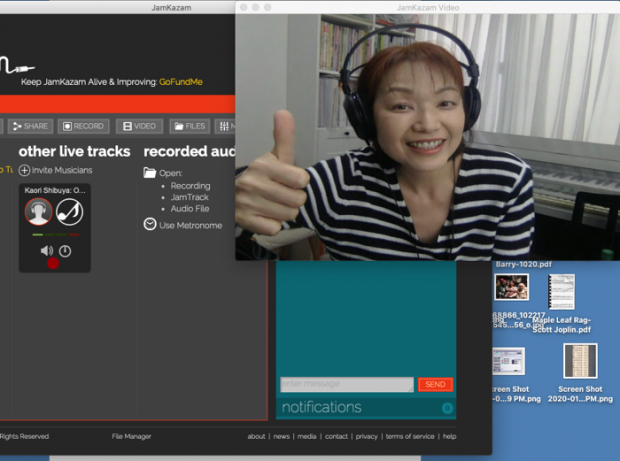Open Maple Leaf Rag-Scott Joplin.pdf desktop file
620x461 pixels.
pyautogui.click(x=561, y=292)
